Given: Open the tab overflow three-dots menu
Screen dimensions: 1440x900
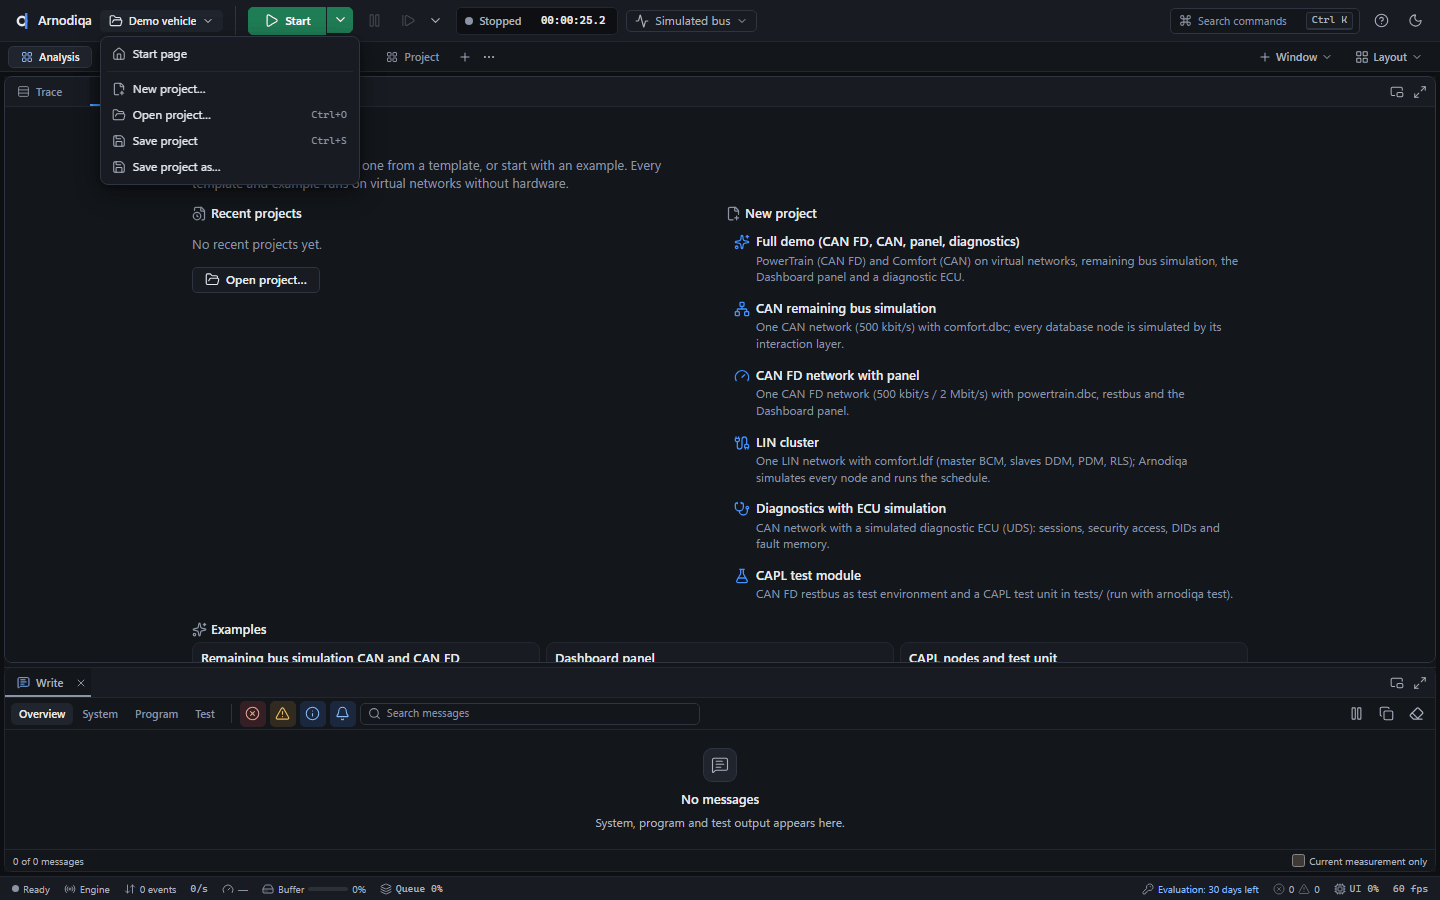Looking at the screenshot, I should coord(489,57).
